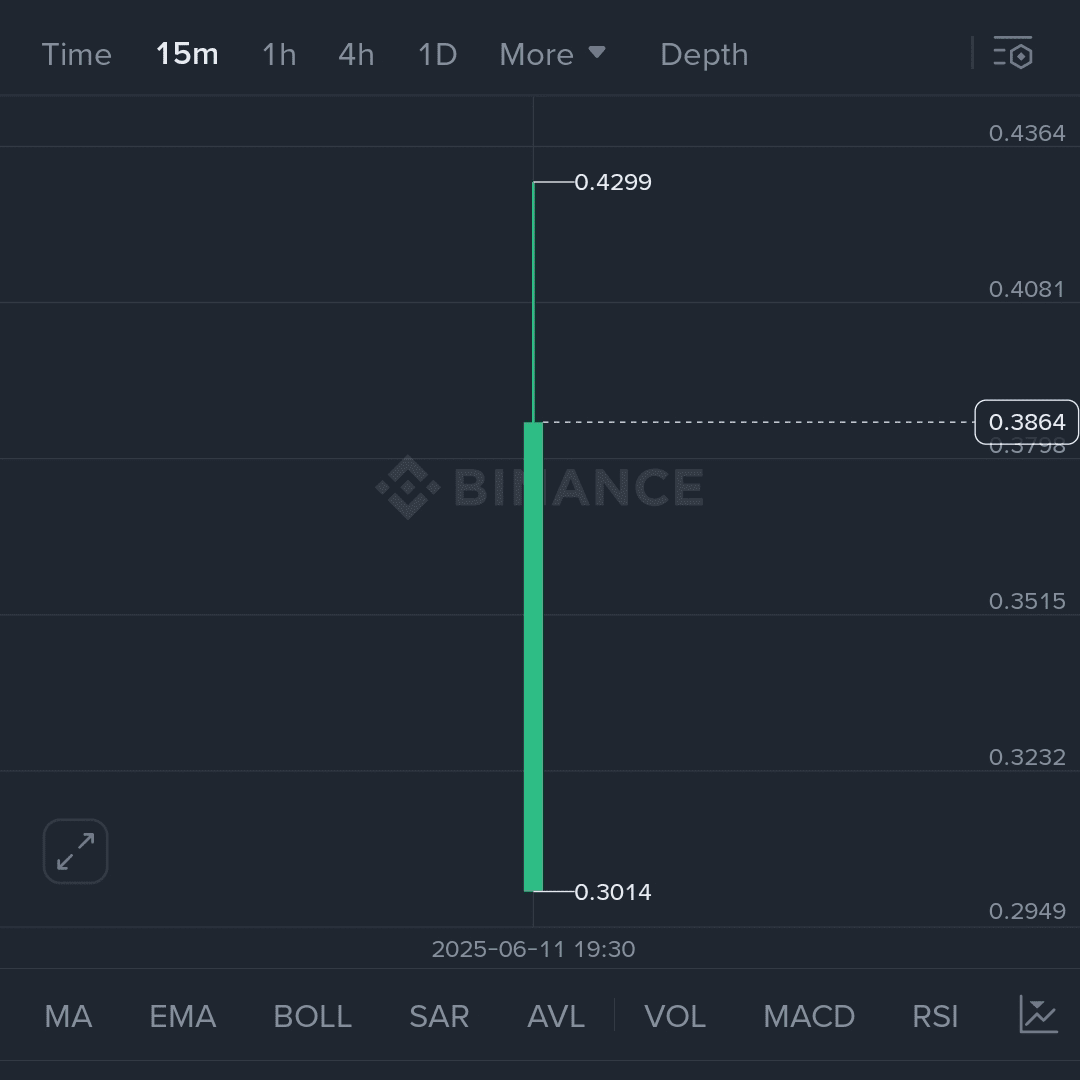Open the Depth chart tab

pyautogui.click(x=704, y=54)
